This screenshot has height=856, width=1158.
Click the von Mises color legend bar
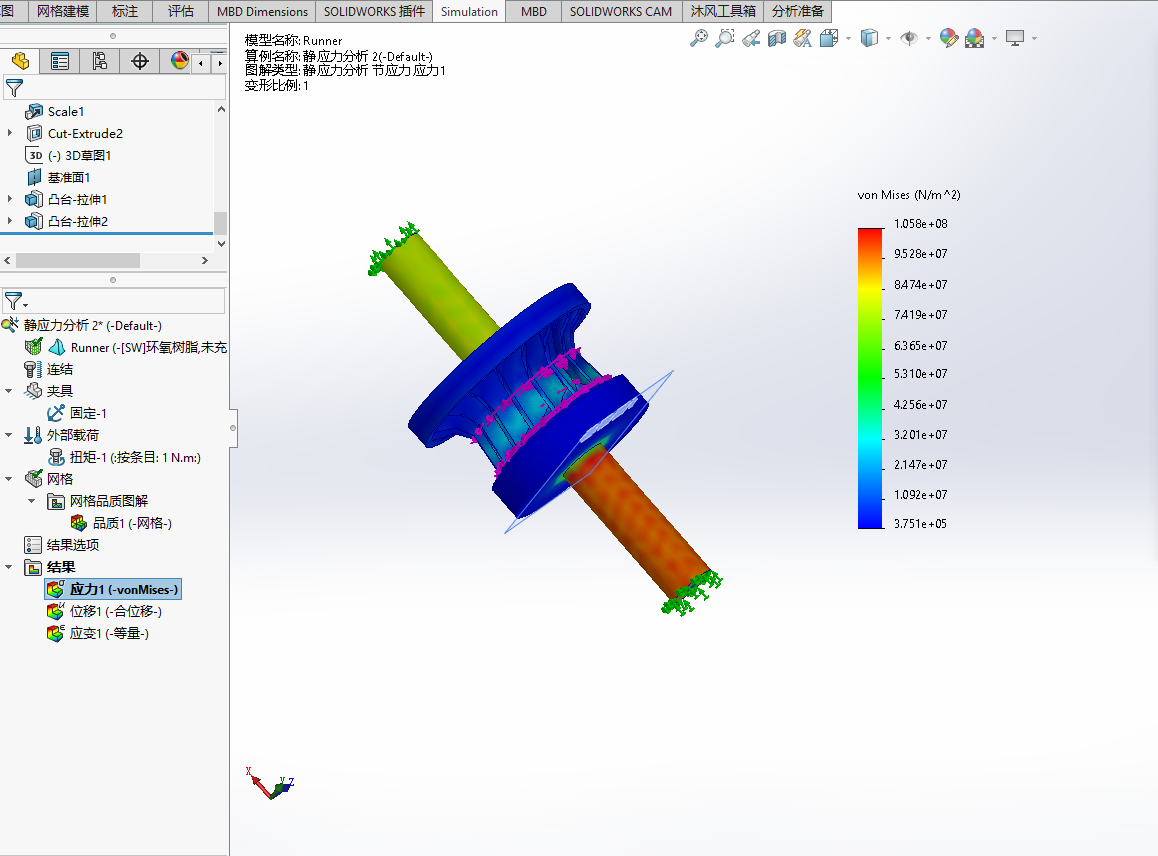point(870,378)
